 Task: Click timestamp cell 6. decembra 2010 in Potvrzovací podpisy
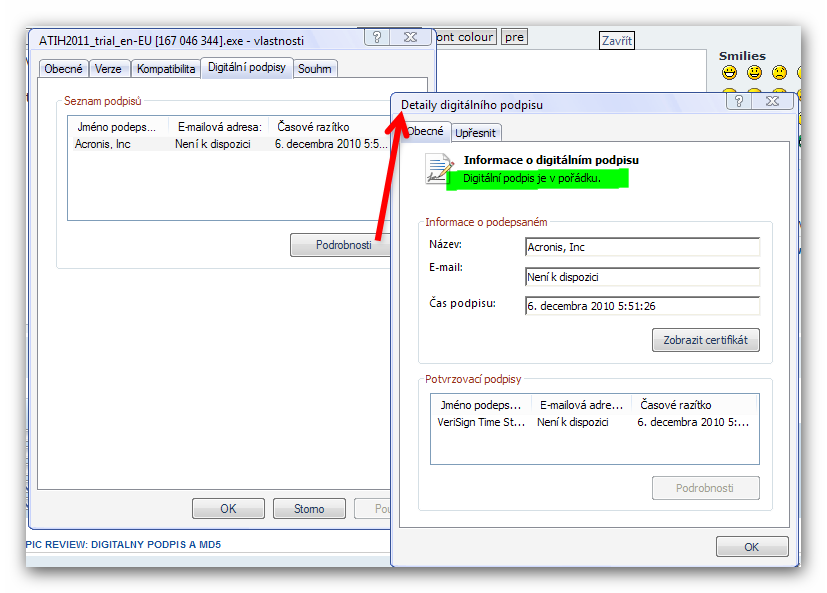point(693,422)
